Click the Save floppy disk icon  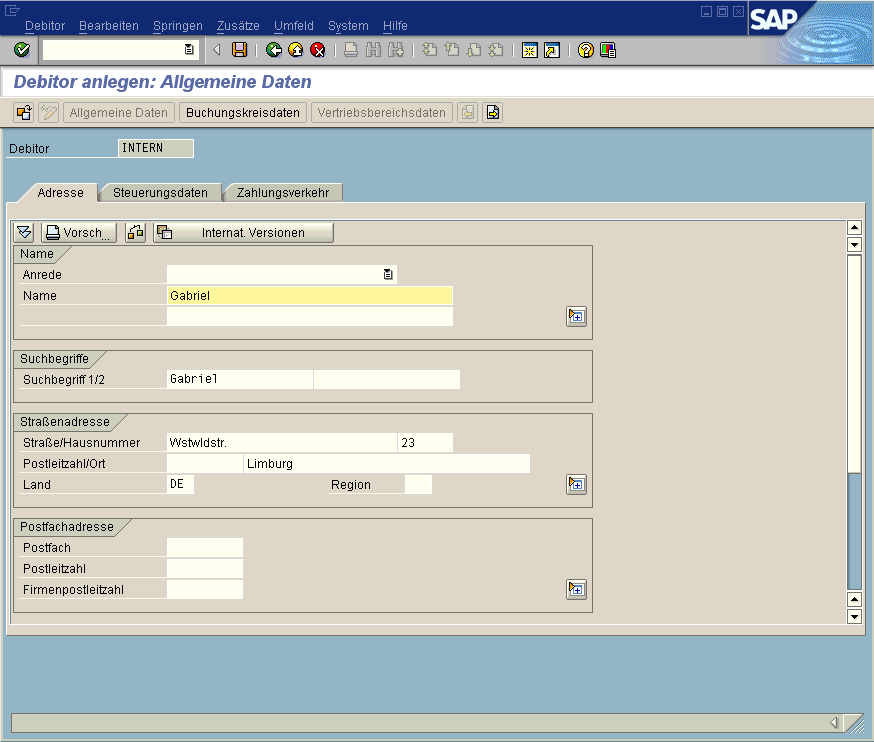pos(240,50)
